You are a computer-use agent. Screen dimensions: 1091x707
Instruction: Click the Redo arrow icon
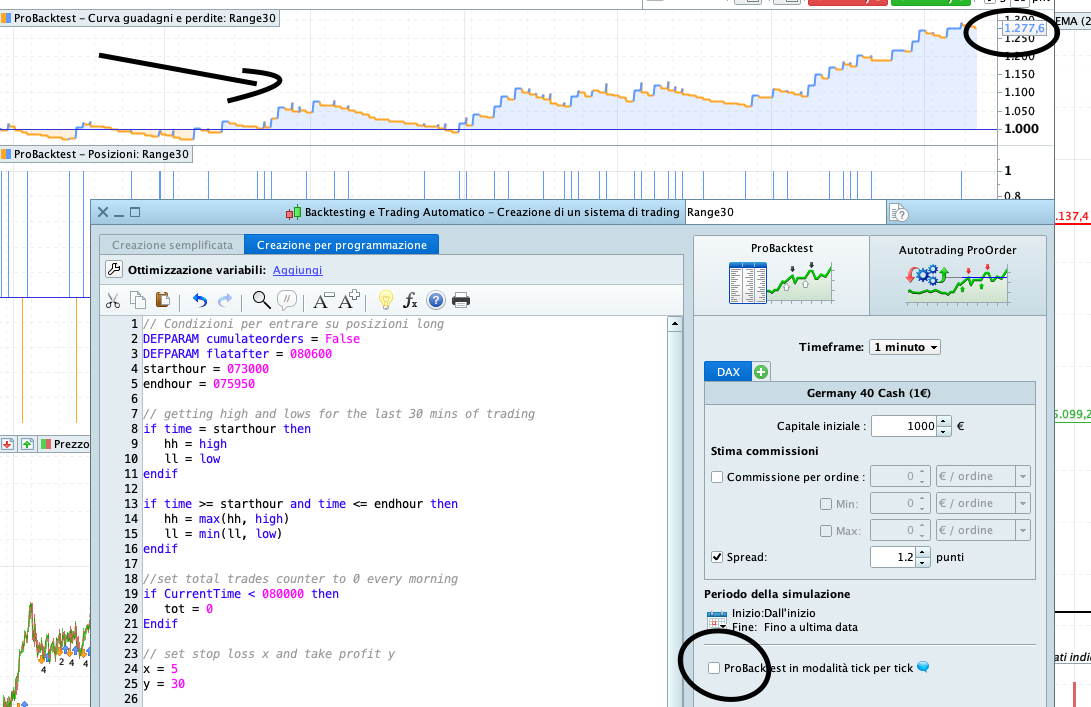225,301
